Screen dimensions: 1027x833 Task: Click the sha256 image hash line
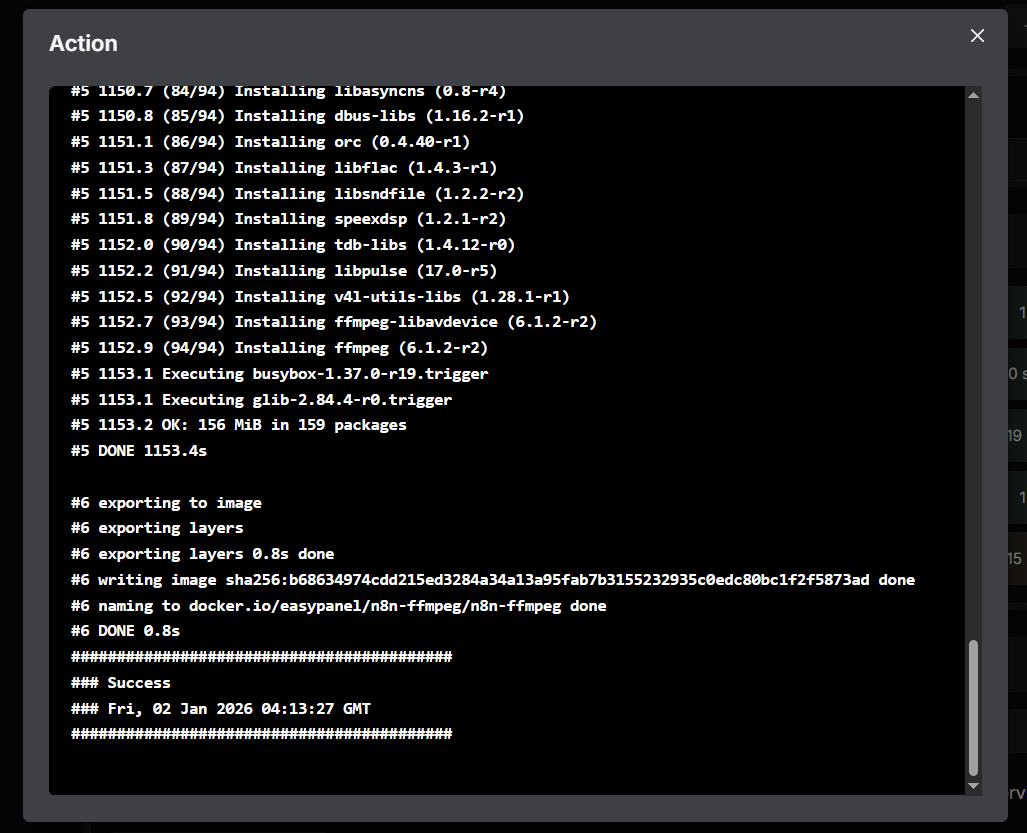(x=492, y=580)
